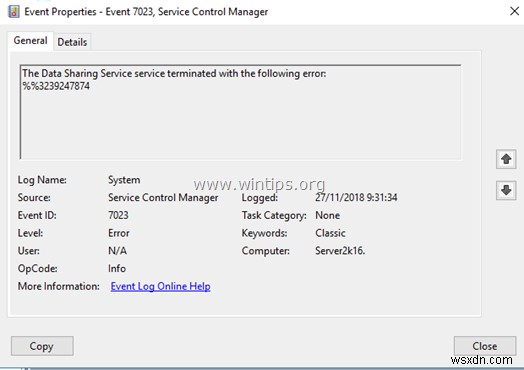Click the up arrow to view previous event
This screenshot has height=370, width=524.
click(506, 159)
